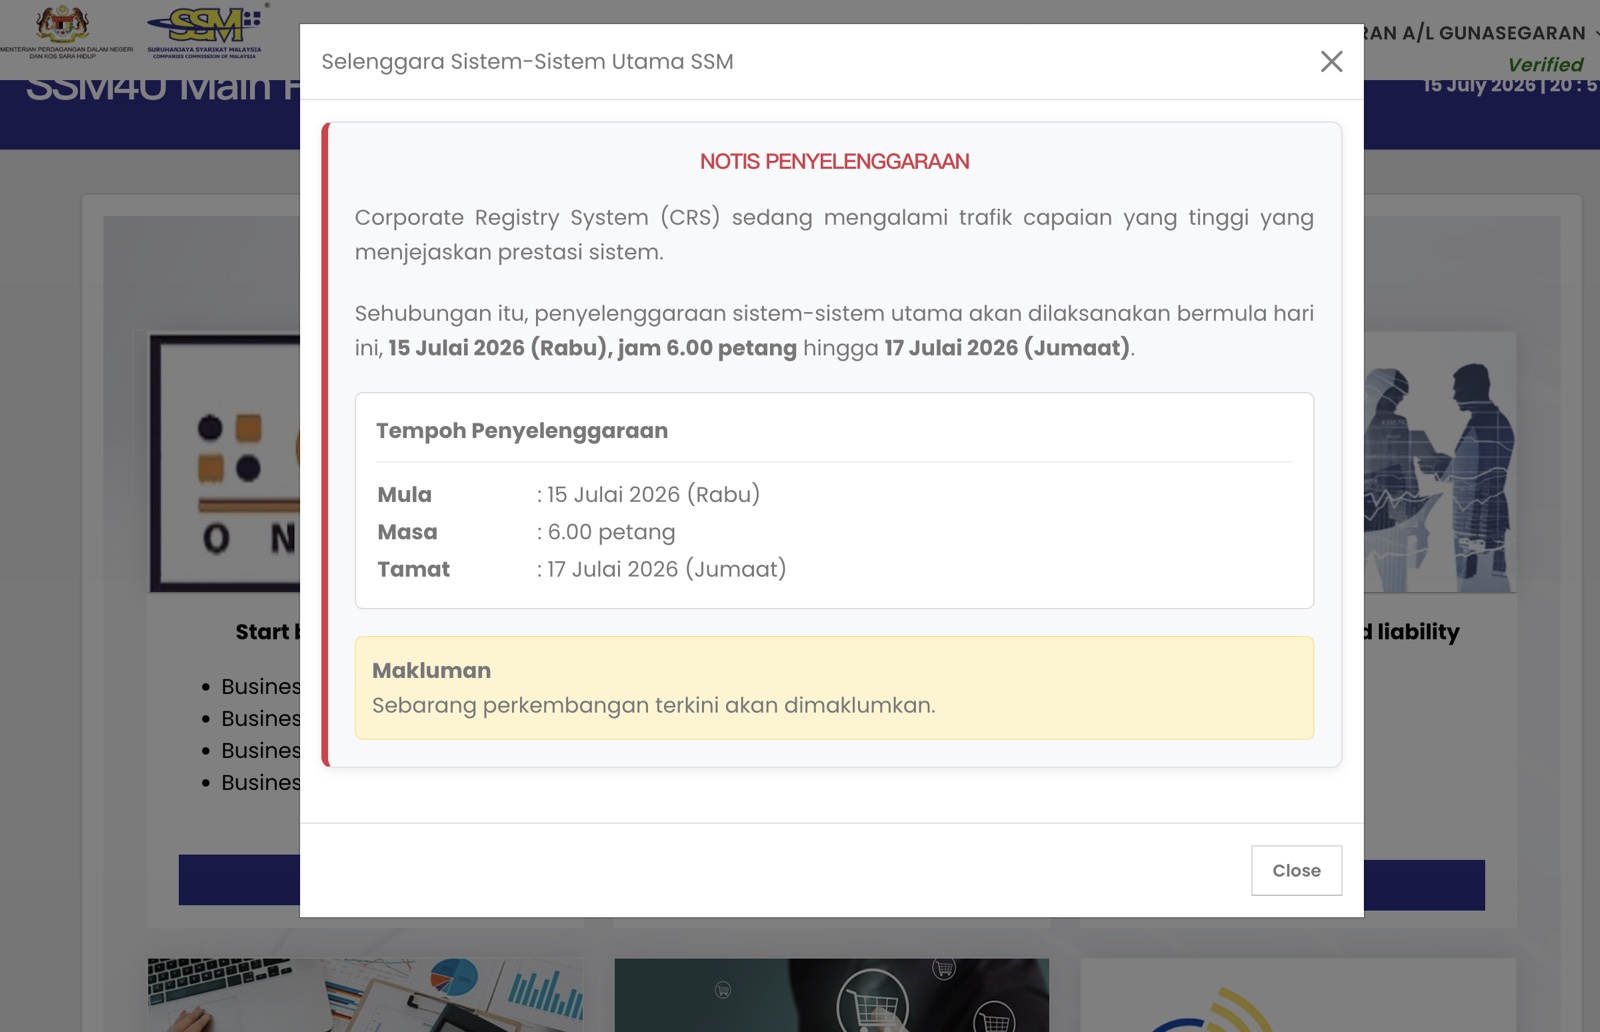Click the blue button under the liability card
1600x1032 pixels.
1424,885
